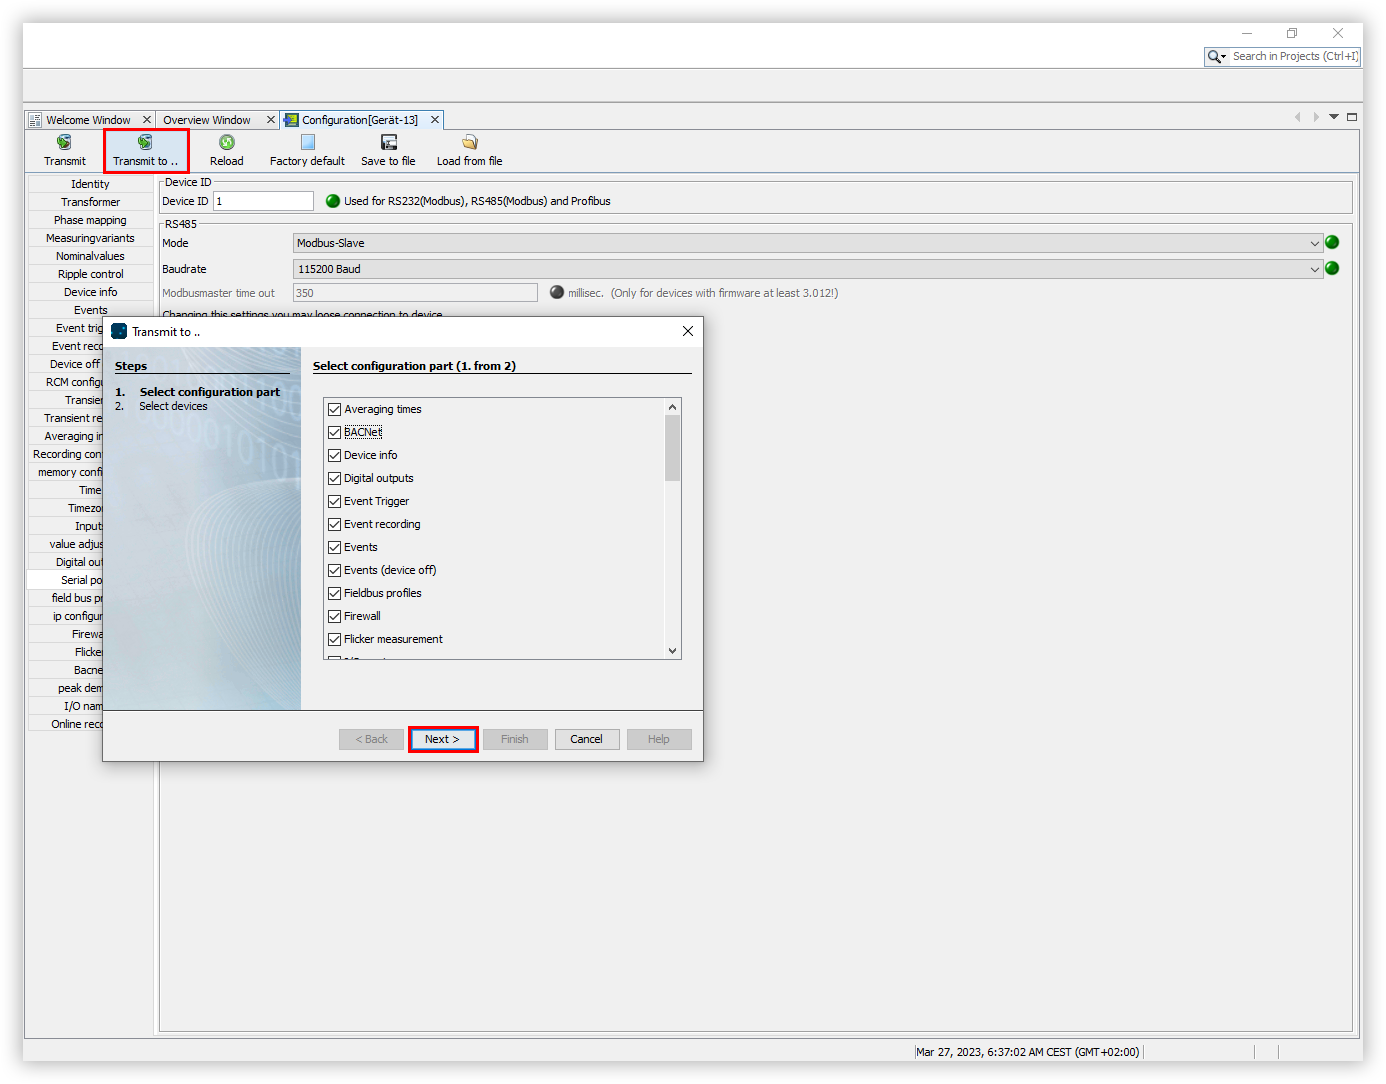Open the search scope dropdown arrow

tap(1224, 57)
